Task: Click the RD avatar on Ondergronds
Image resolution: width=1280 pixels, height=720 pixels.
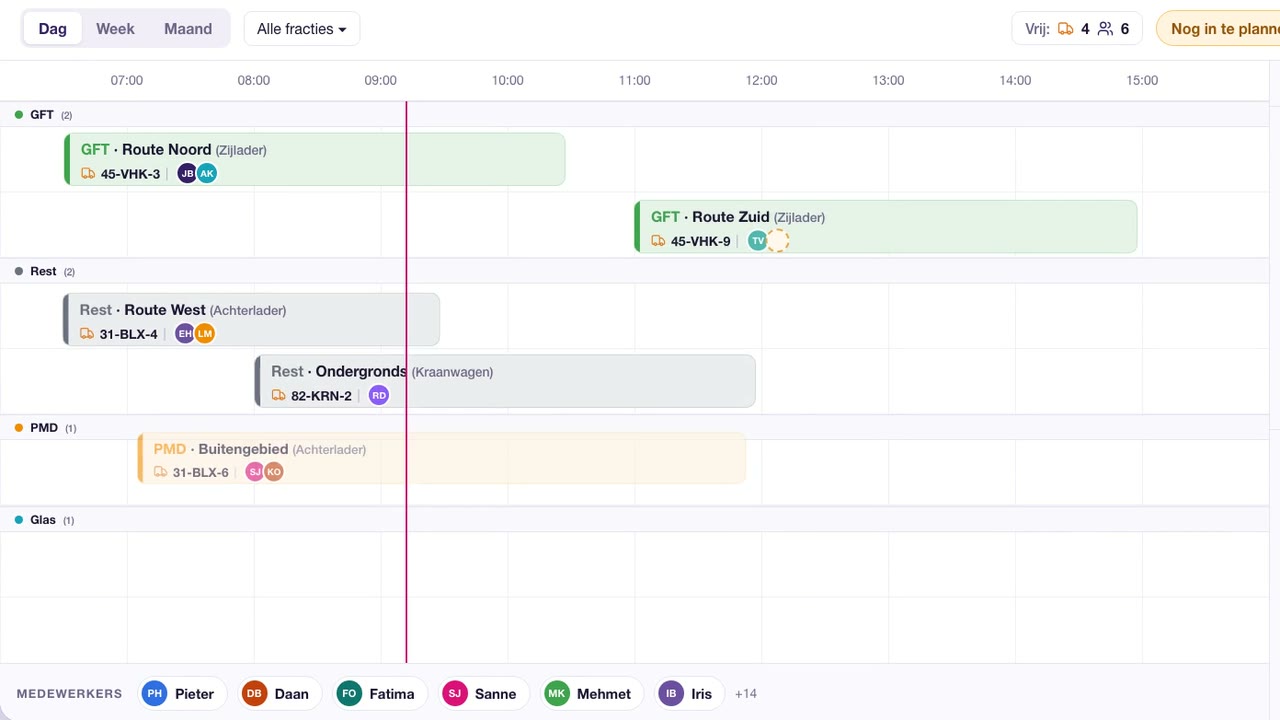Action: click(x=379, y=396)
